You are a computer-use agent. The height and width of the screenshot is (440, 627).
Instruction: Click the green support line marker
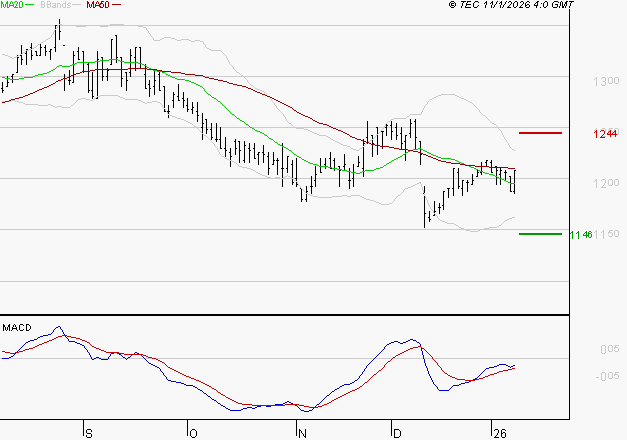click(540, 234)
